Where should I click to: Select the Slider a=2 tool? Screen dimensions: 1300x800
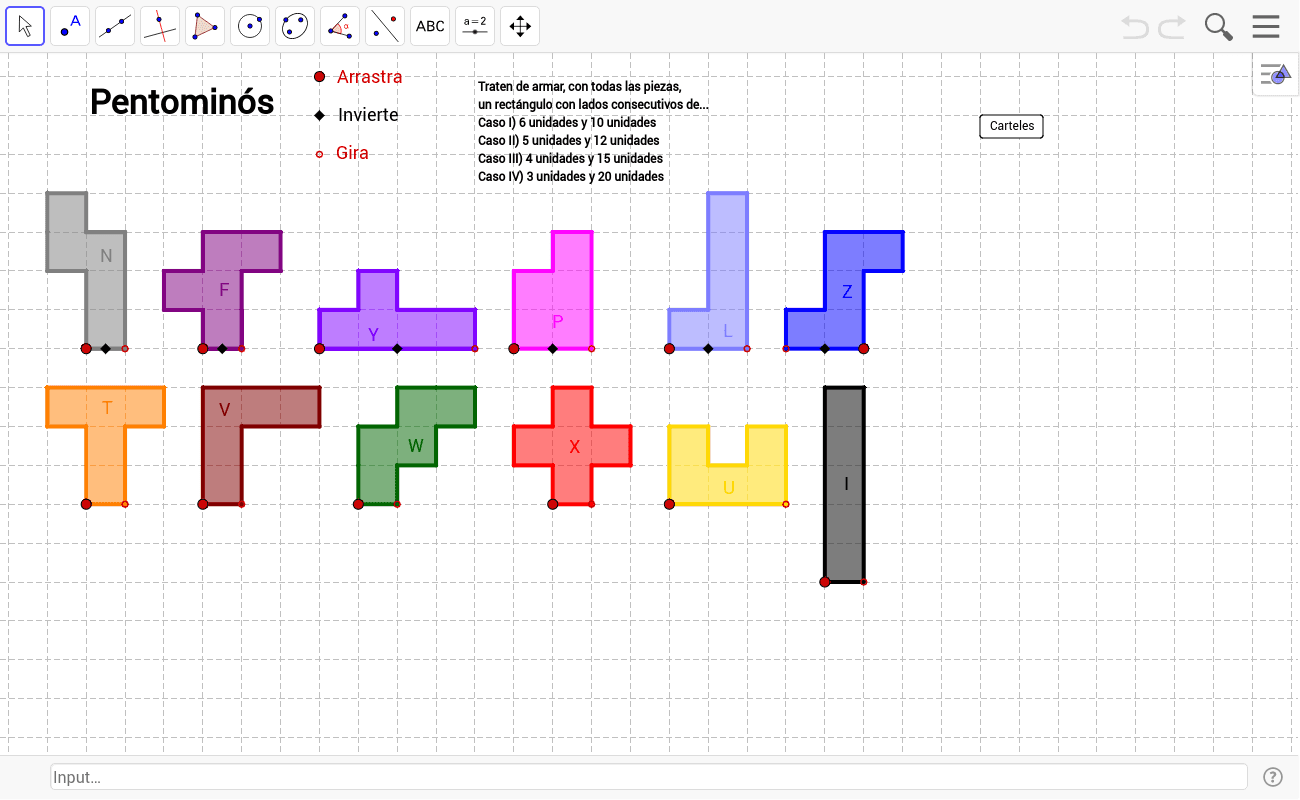(475, 26)
